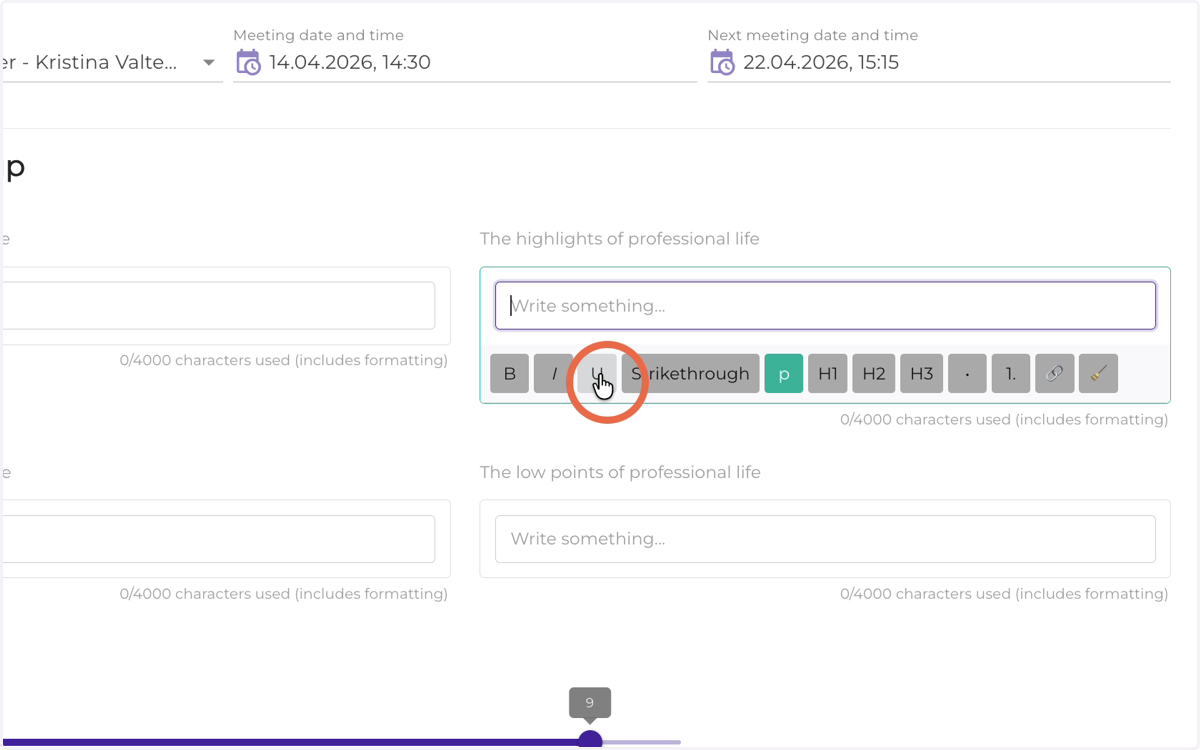This screenshot has width=1200, height=750.
Task: Edit the meeting date 14.04.2026, 14:30 field
Action: coord(465,62)
